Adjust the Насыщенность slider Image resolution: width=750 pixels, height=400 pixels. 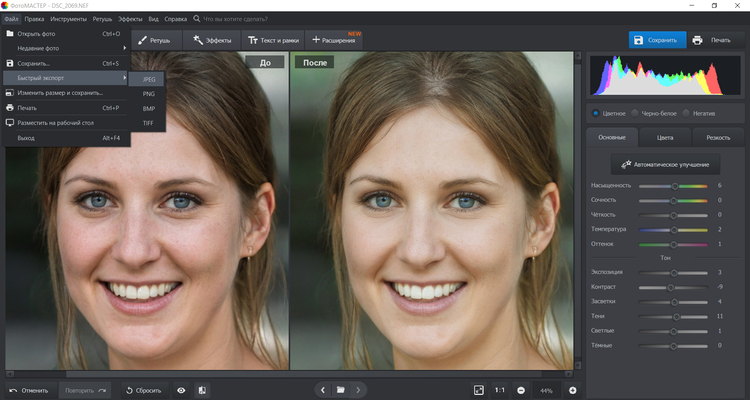pos(675,186)
